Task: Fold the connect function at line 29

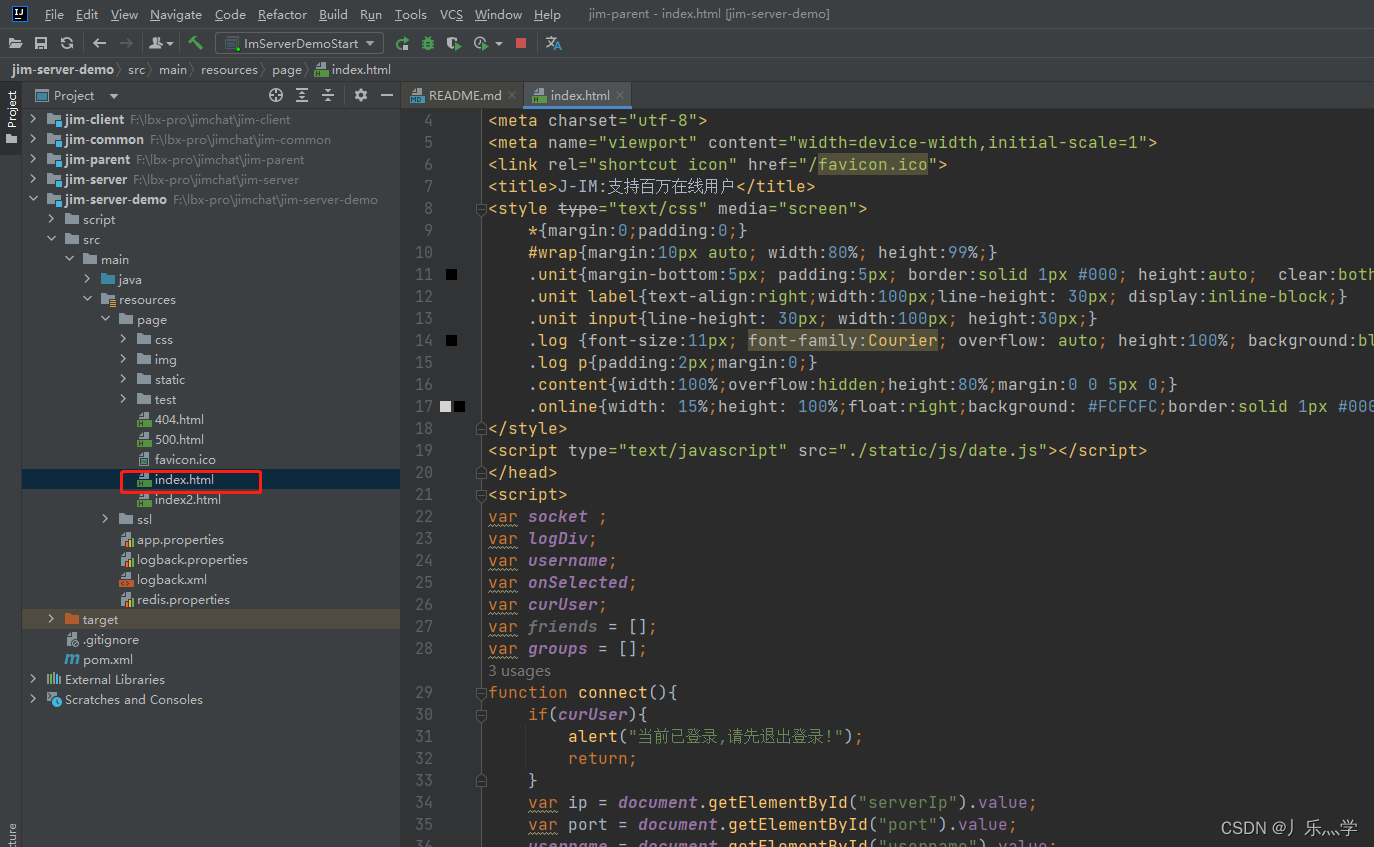Action: coord(481,692)
